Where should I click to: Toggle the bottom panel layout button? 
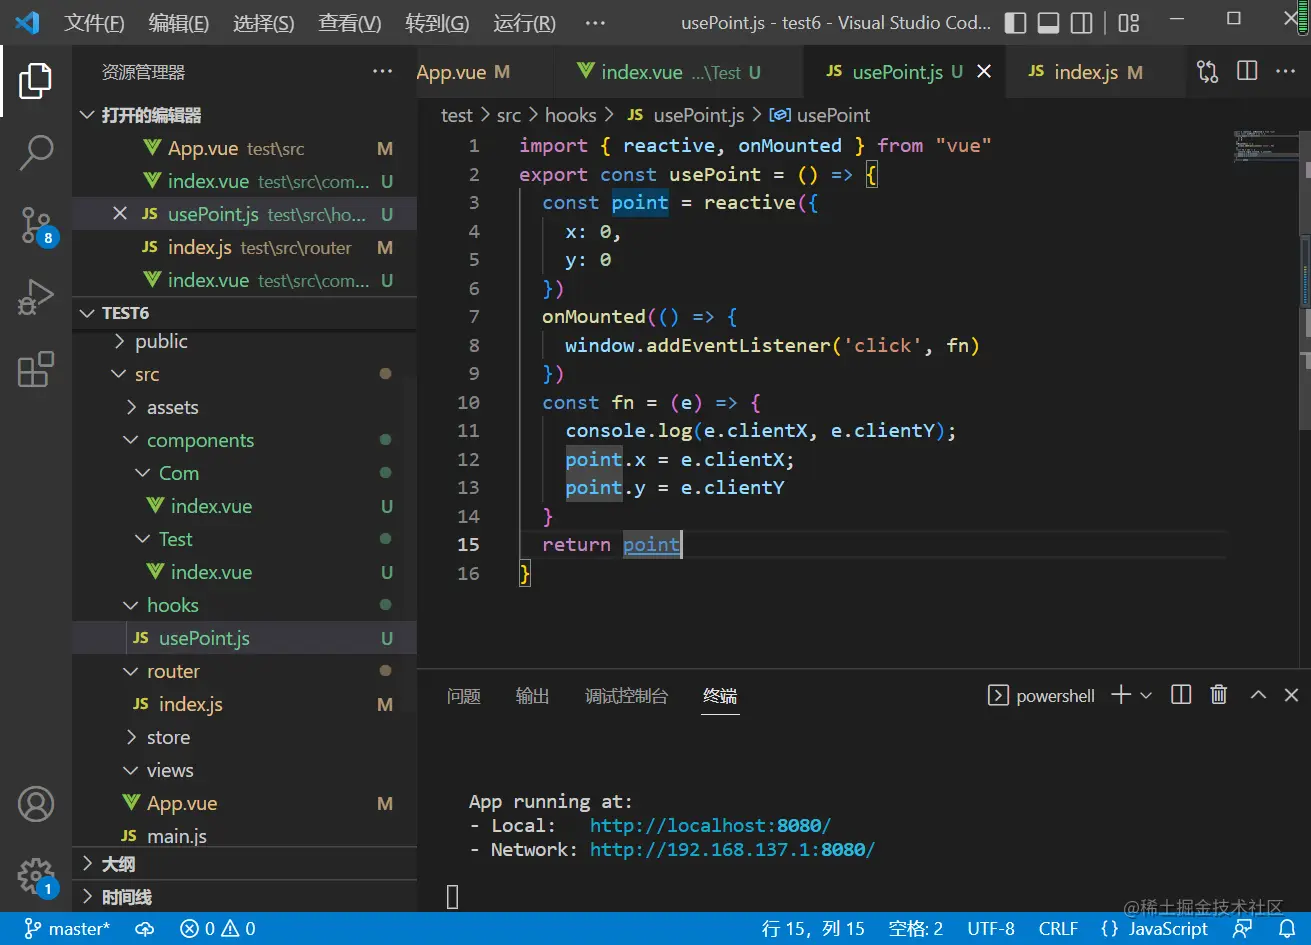point(1048,23)
